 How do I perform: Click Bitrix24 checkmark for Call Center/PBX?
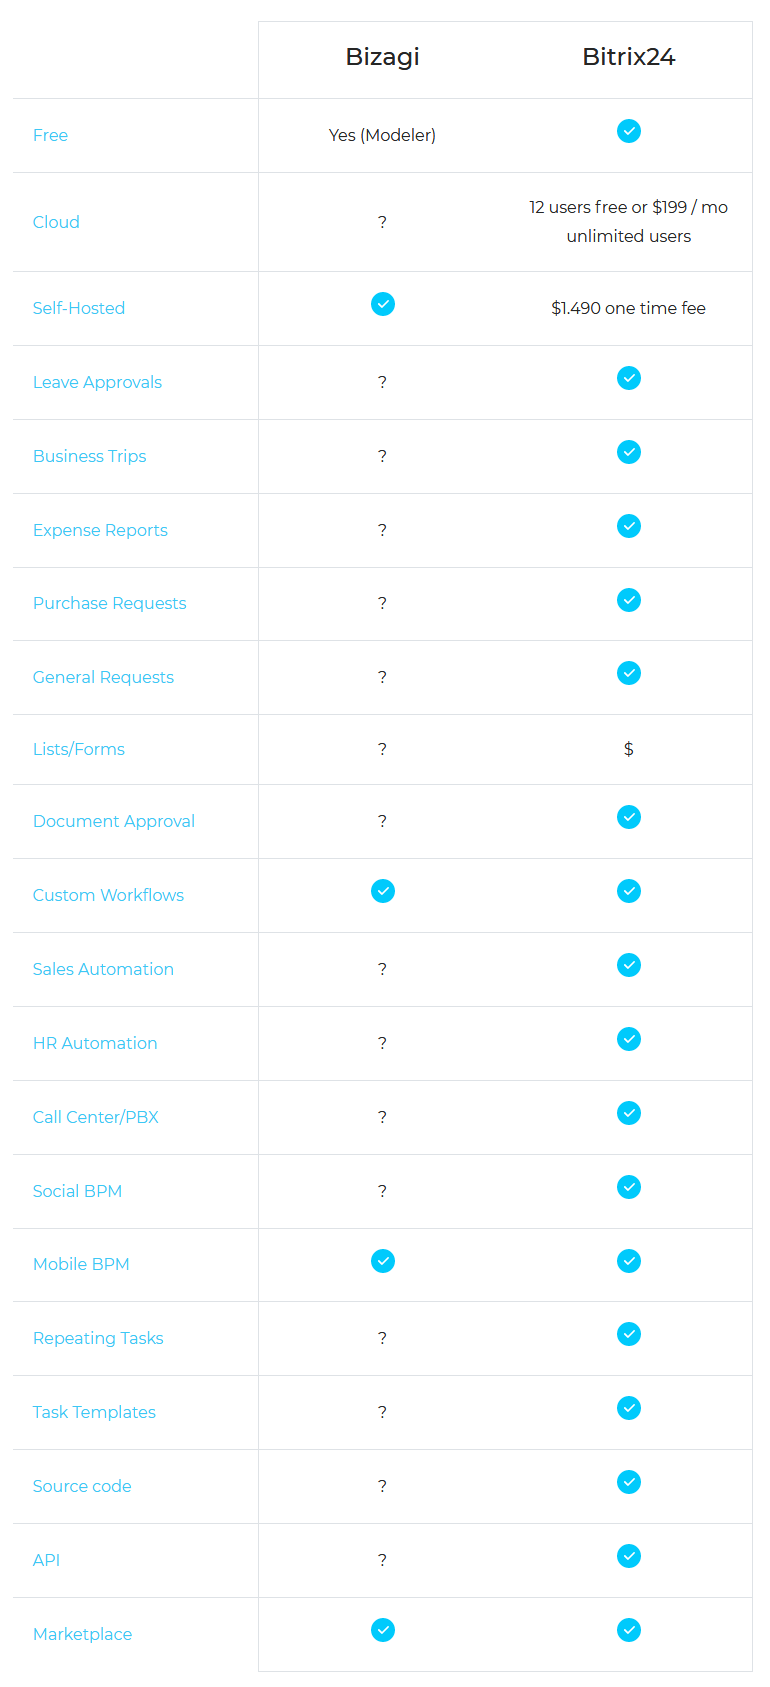click(629, 1113)
